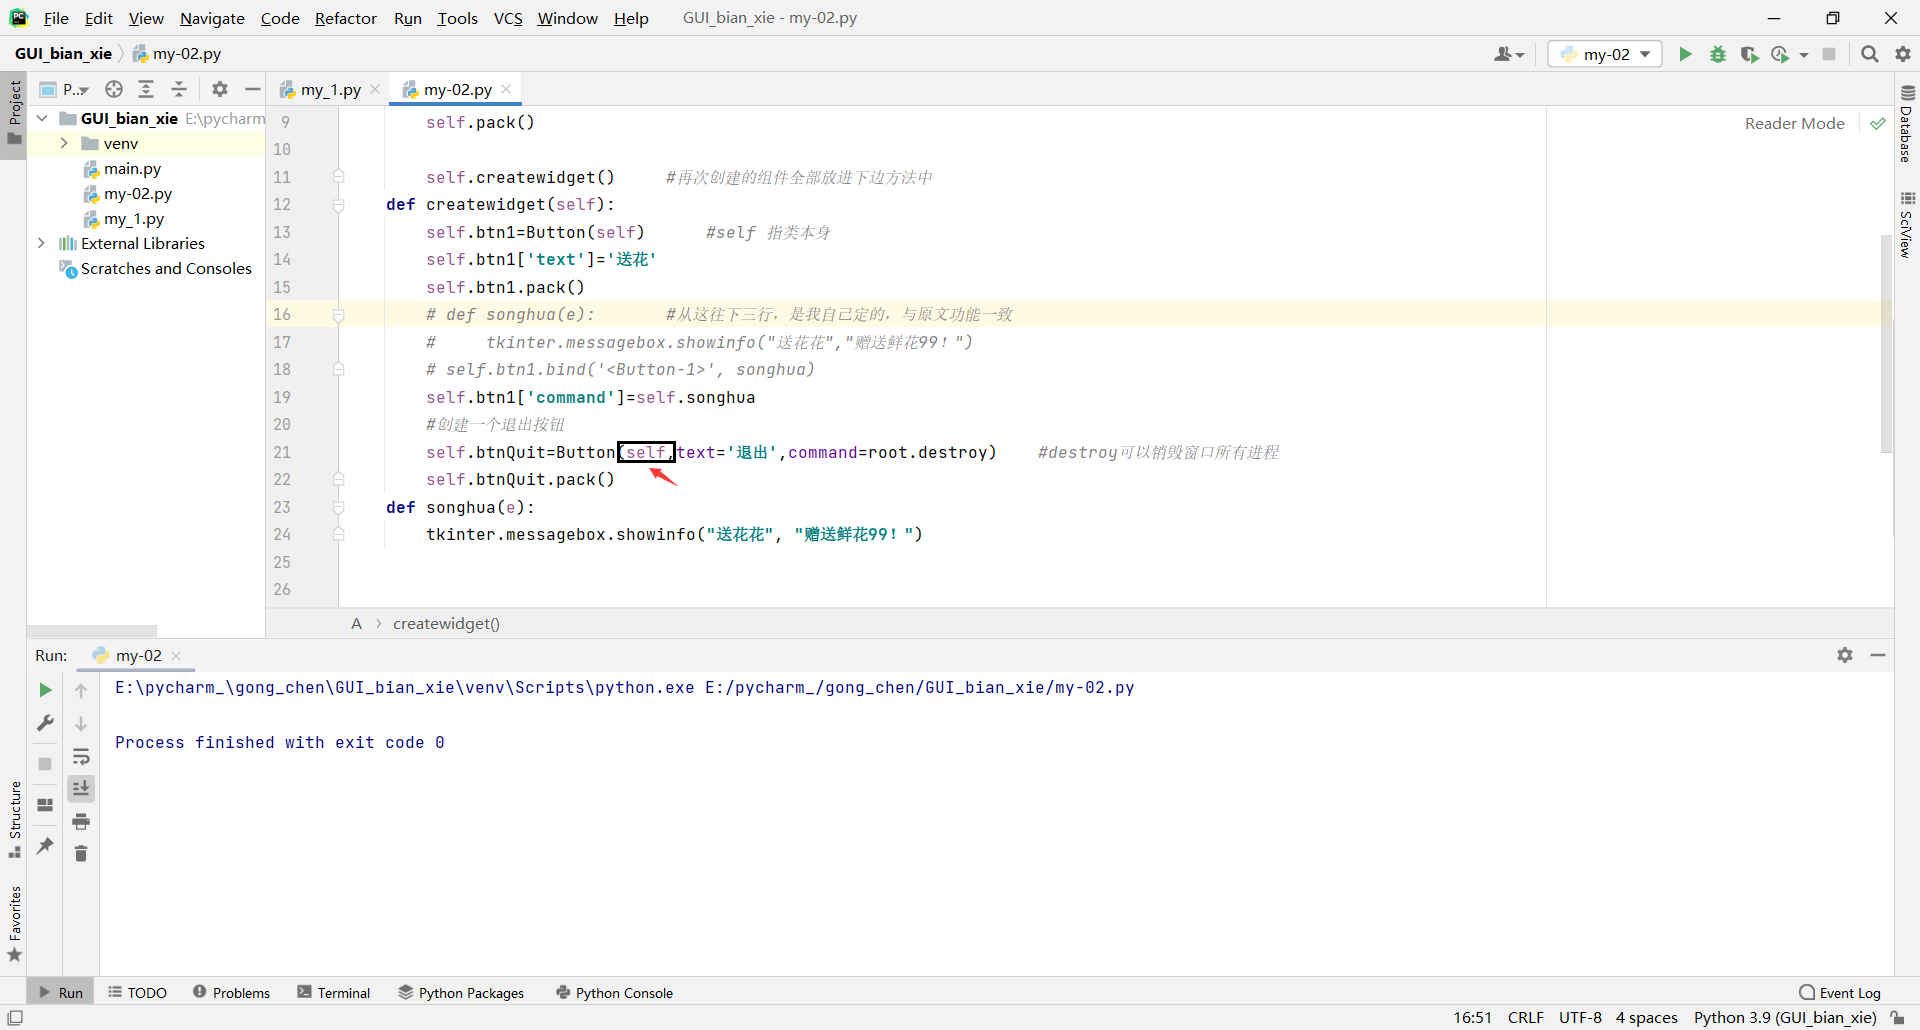Toggle the Structure tool window

pos(15,818)
